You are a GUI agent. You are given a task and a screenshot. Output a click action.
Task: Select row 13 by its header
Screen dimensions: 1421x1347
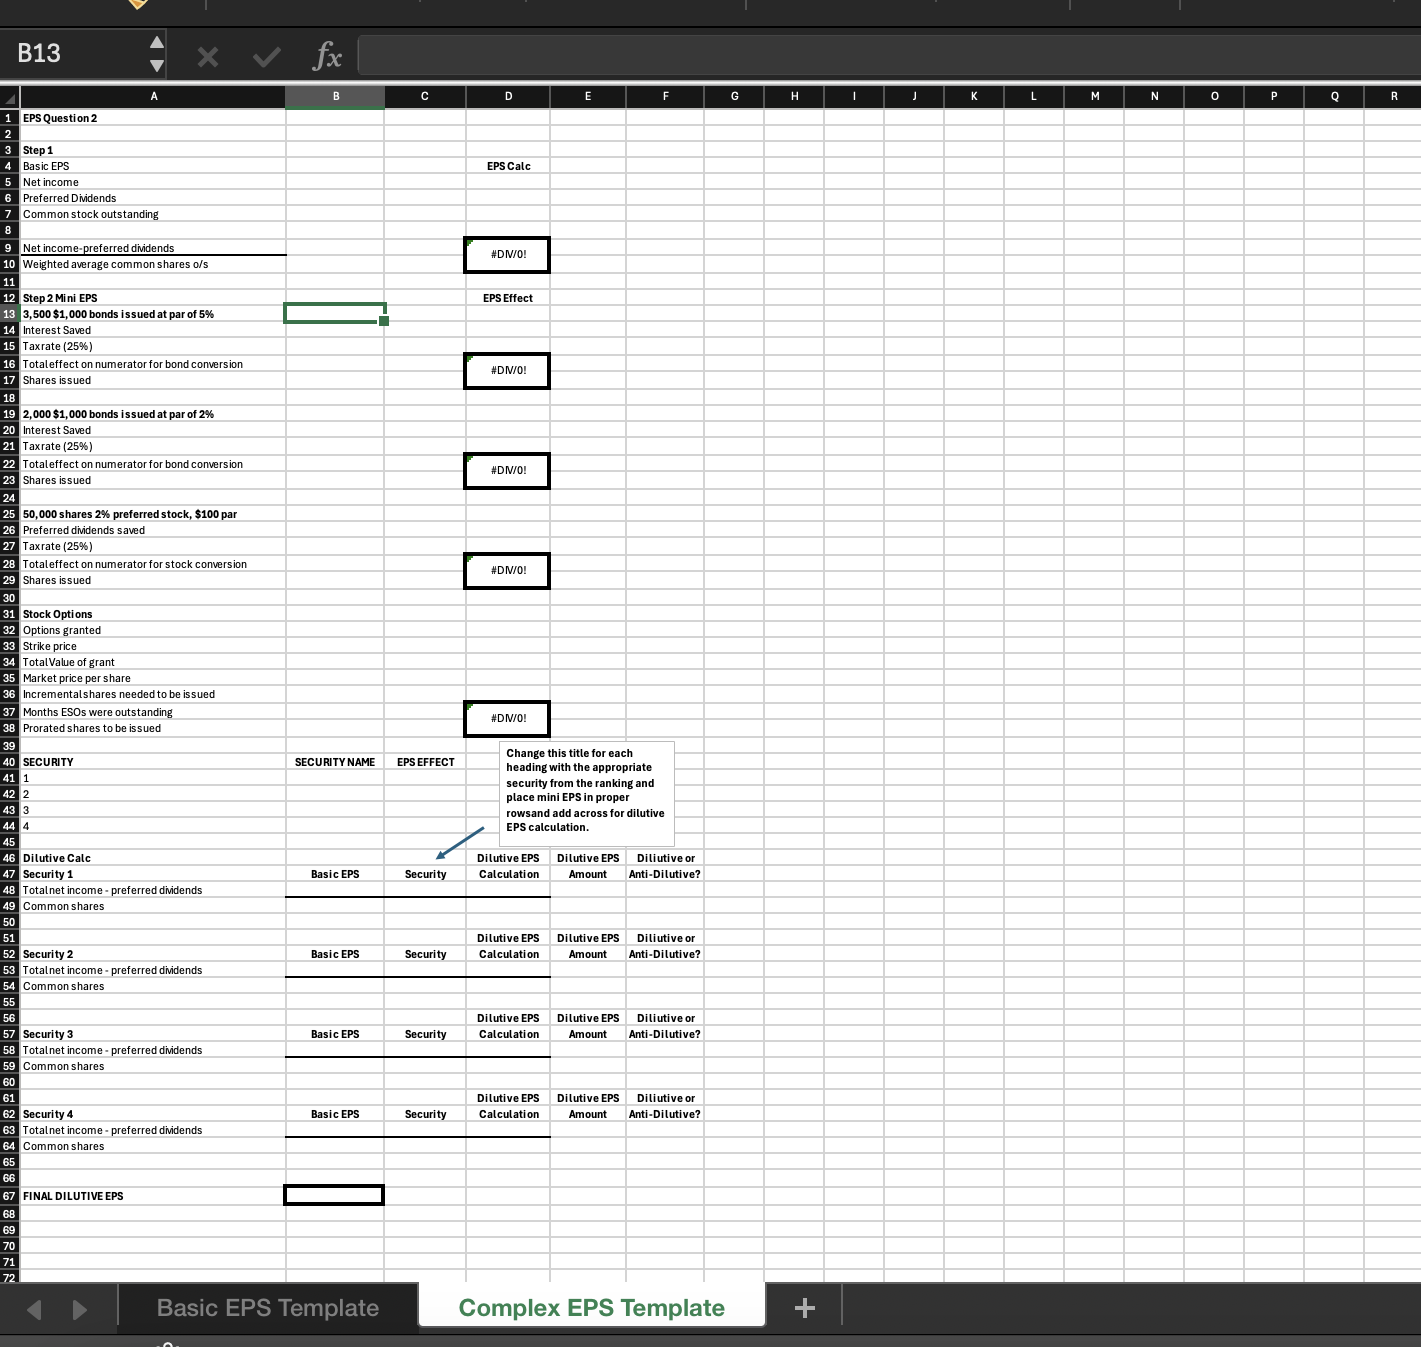point(8,314)
